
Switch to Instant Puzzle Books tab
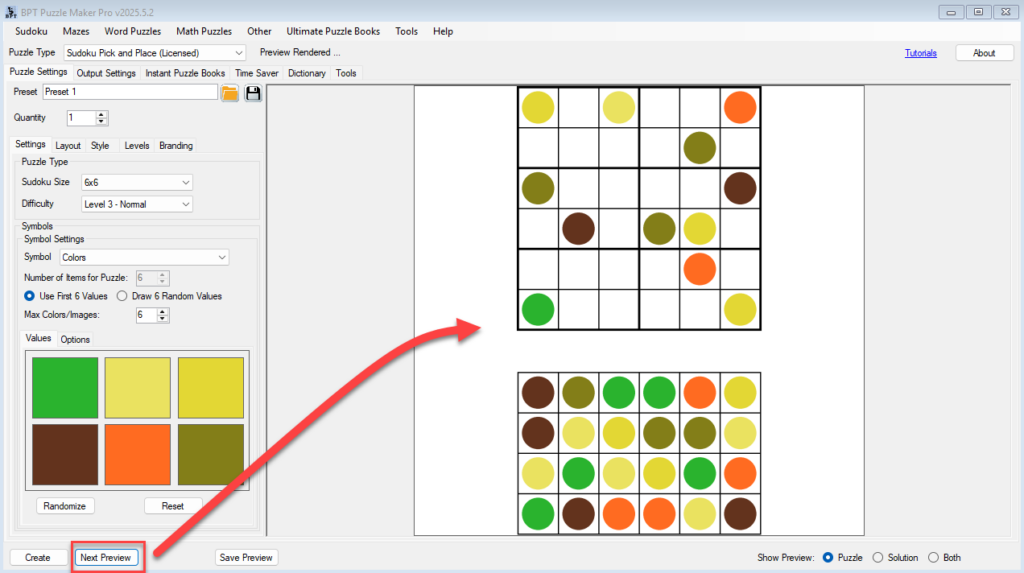tap(185, 73)
